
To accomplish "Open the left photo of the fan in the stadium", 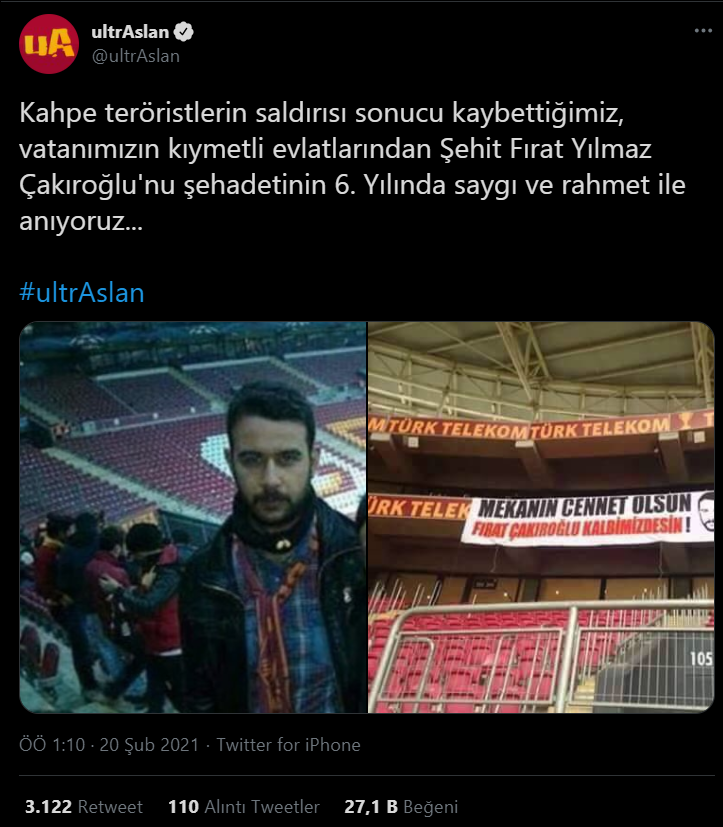I will 193,517.
